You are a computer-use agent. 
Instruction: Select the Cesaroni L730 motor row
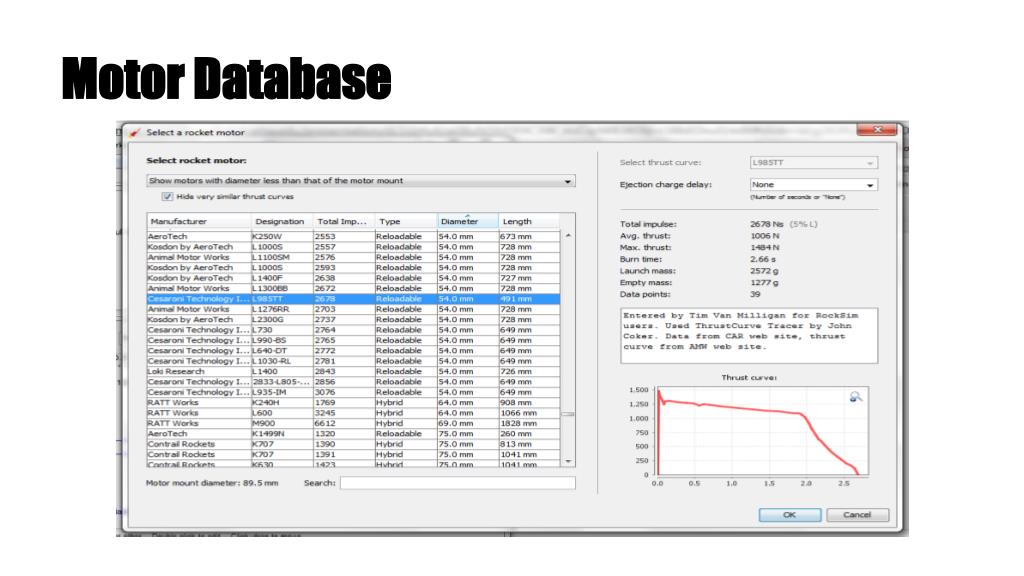(x=353, y=330)
